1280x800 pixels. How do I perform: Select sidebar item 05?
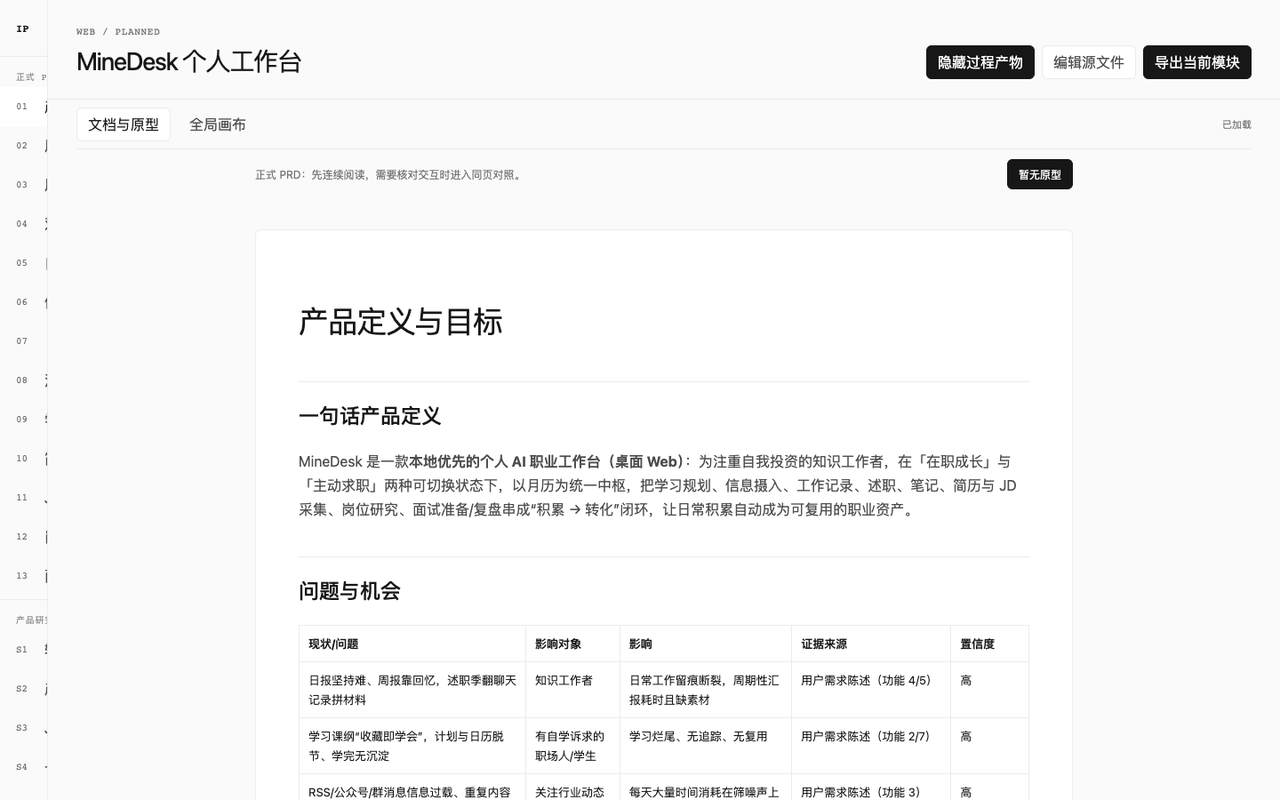click(x=24, y=262)
